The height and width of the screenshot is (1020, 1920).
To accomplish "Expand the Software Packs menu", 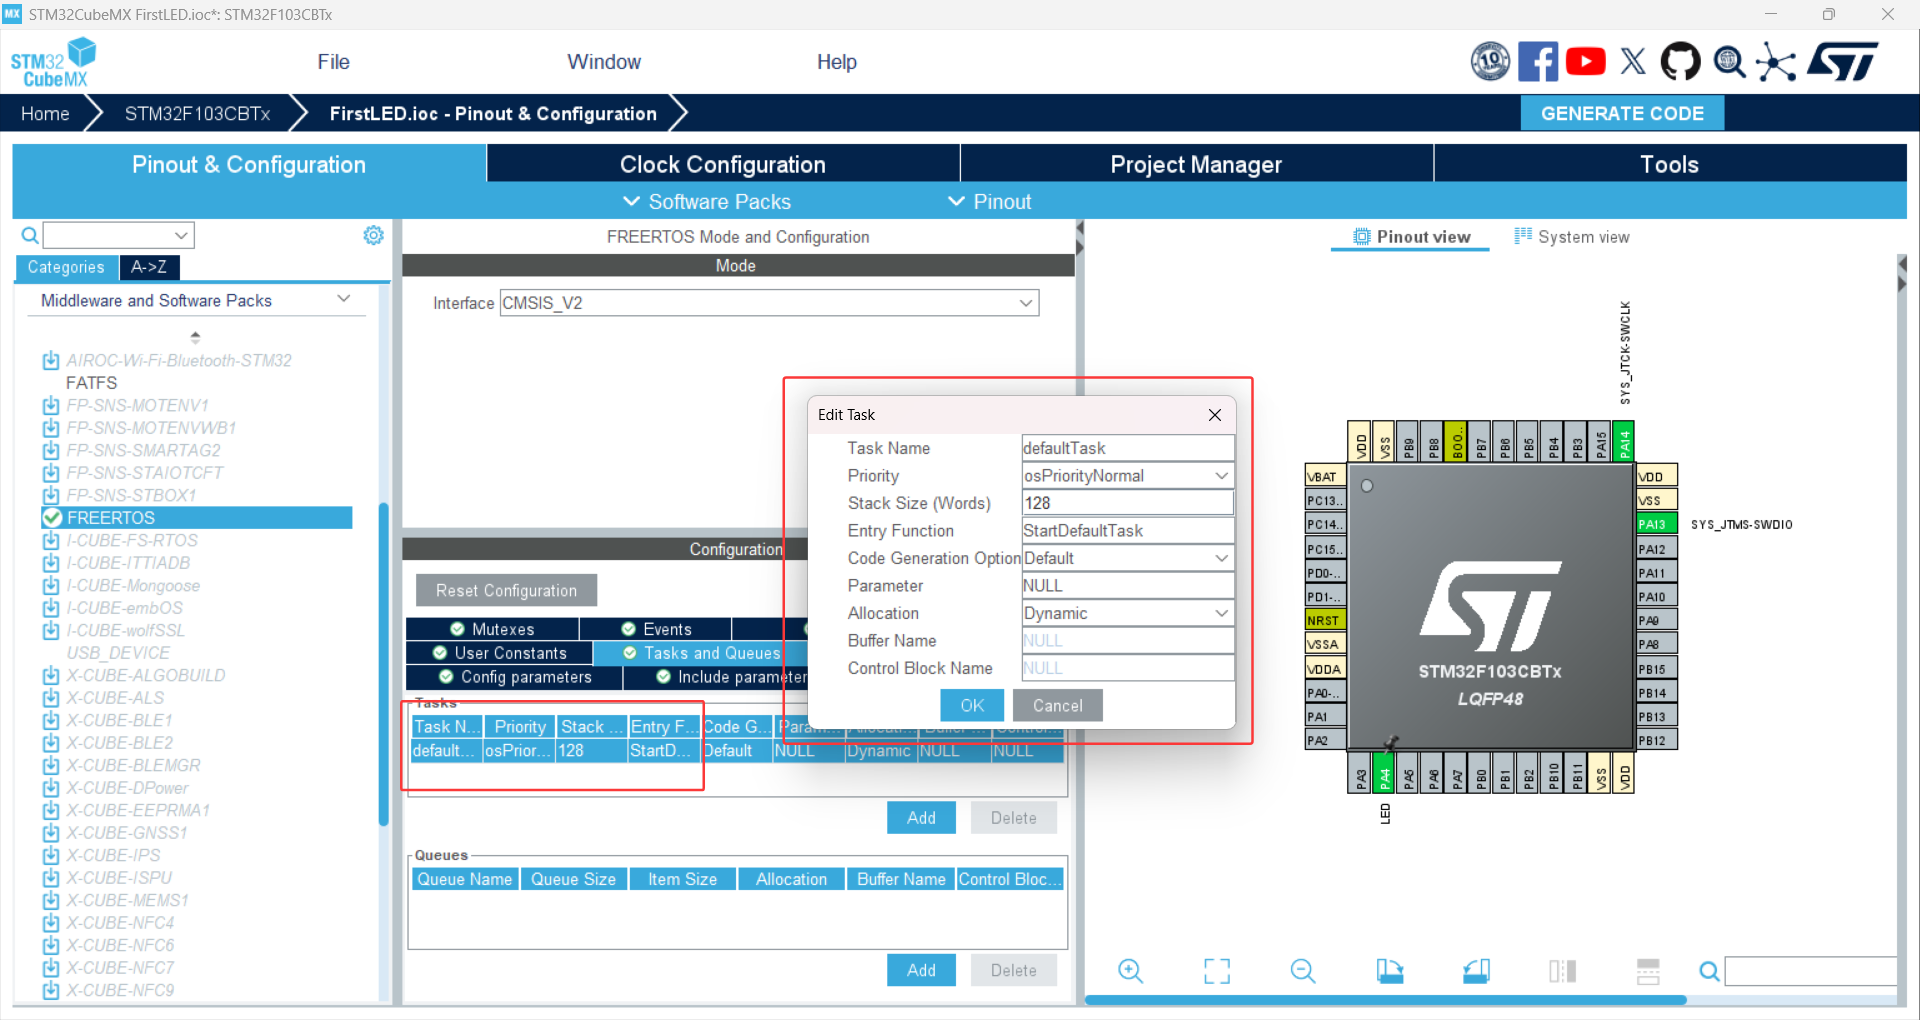I will [x=707, y=202].
